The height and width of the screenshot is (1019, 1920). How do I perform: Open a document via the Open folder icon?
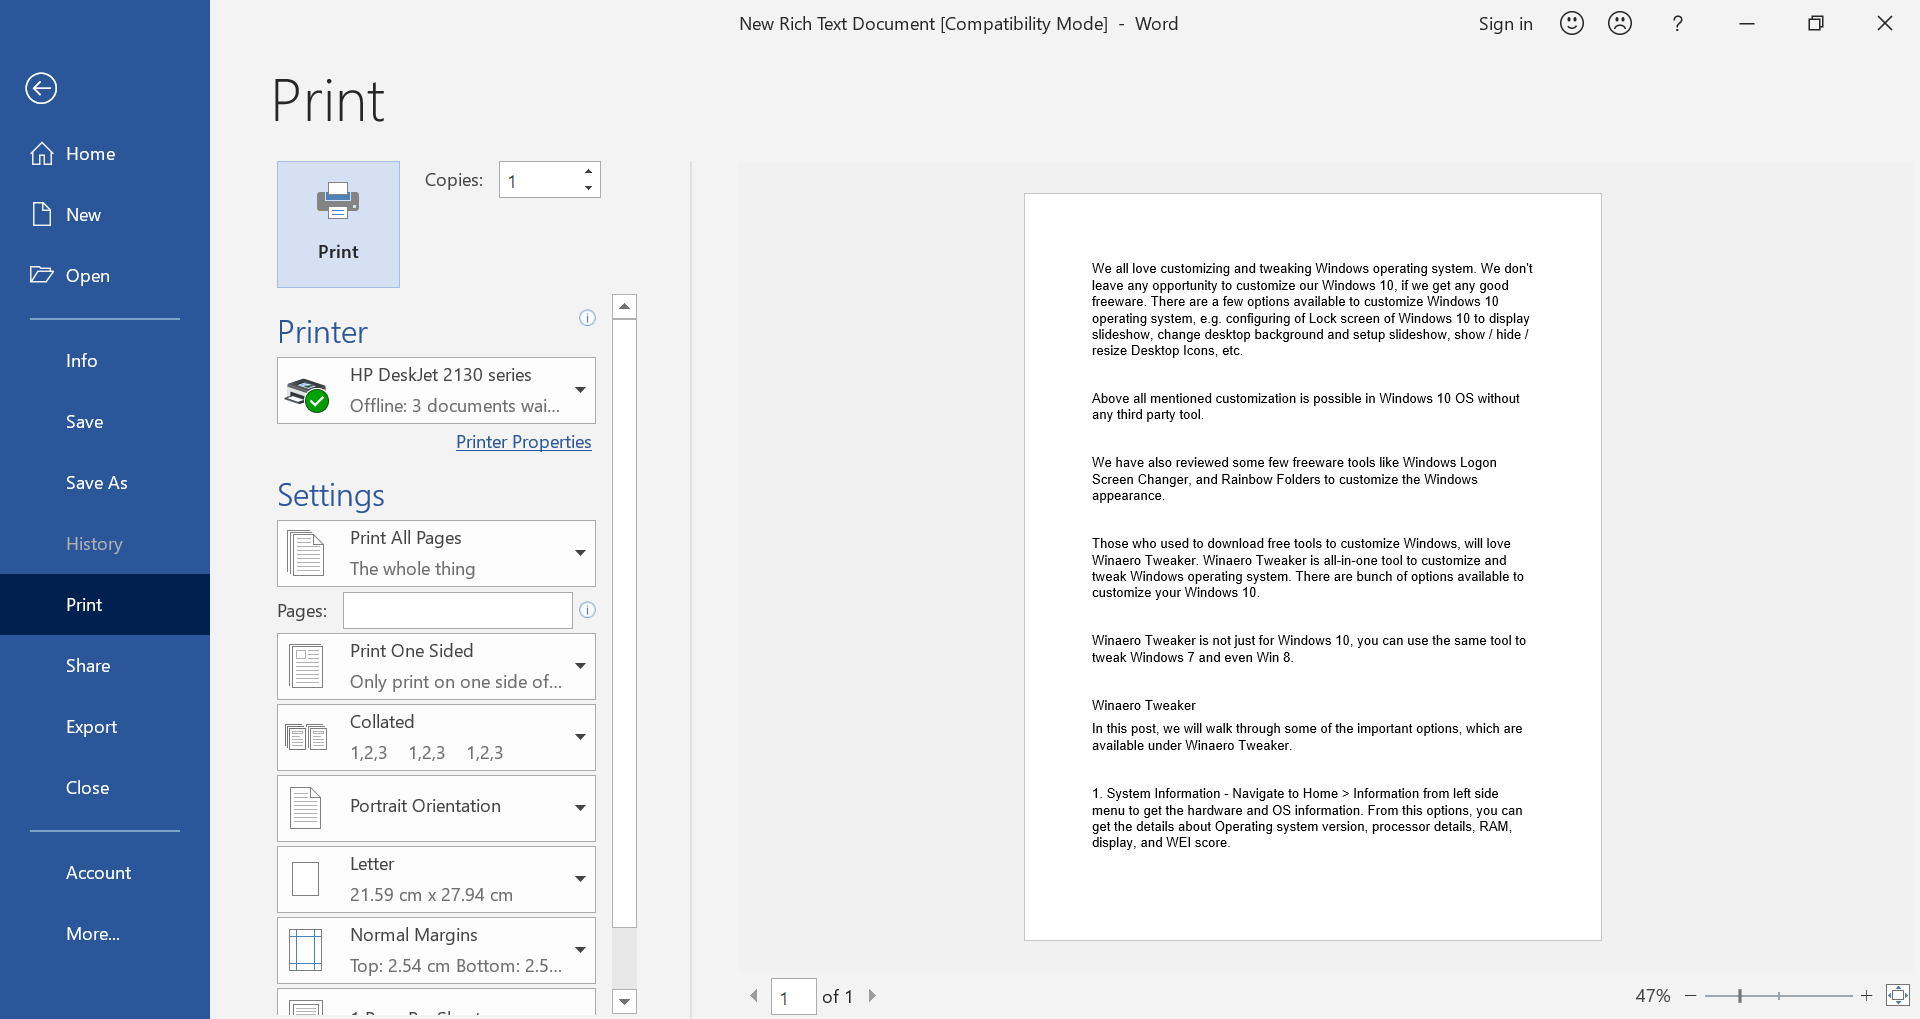point(88,275)
